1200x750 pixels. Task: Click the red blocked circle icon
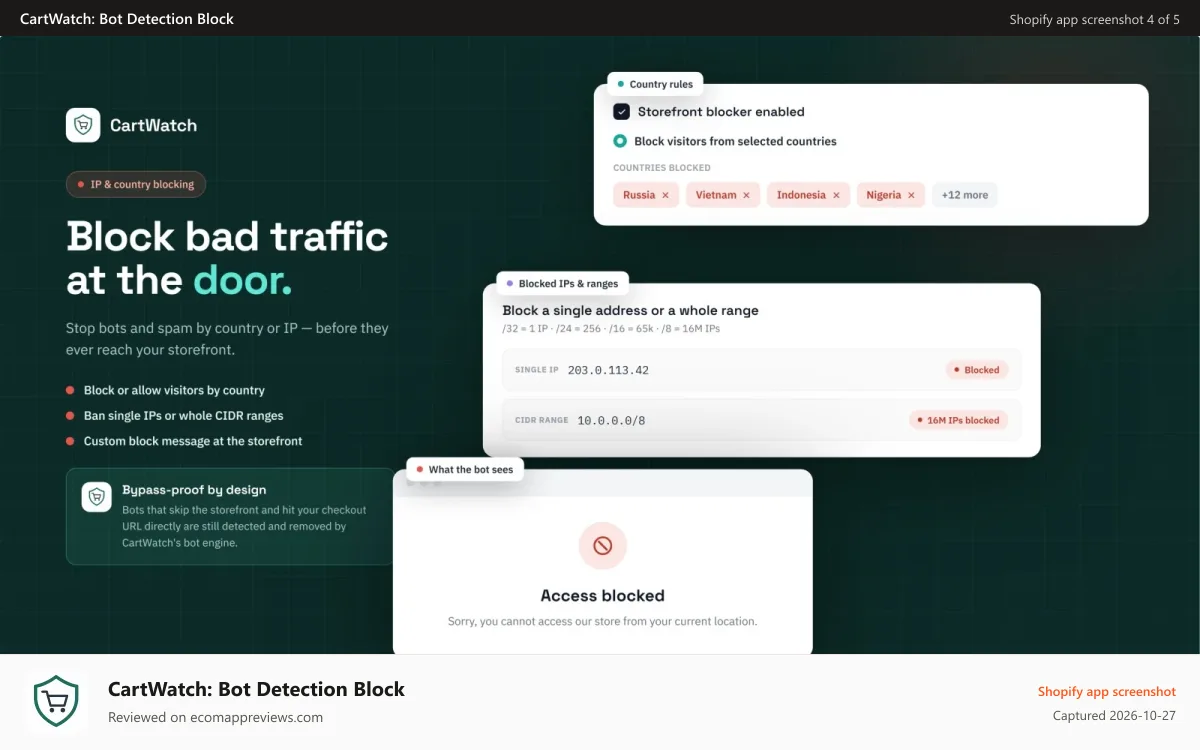pyautogui.click(x=603, y=546)
